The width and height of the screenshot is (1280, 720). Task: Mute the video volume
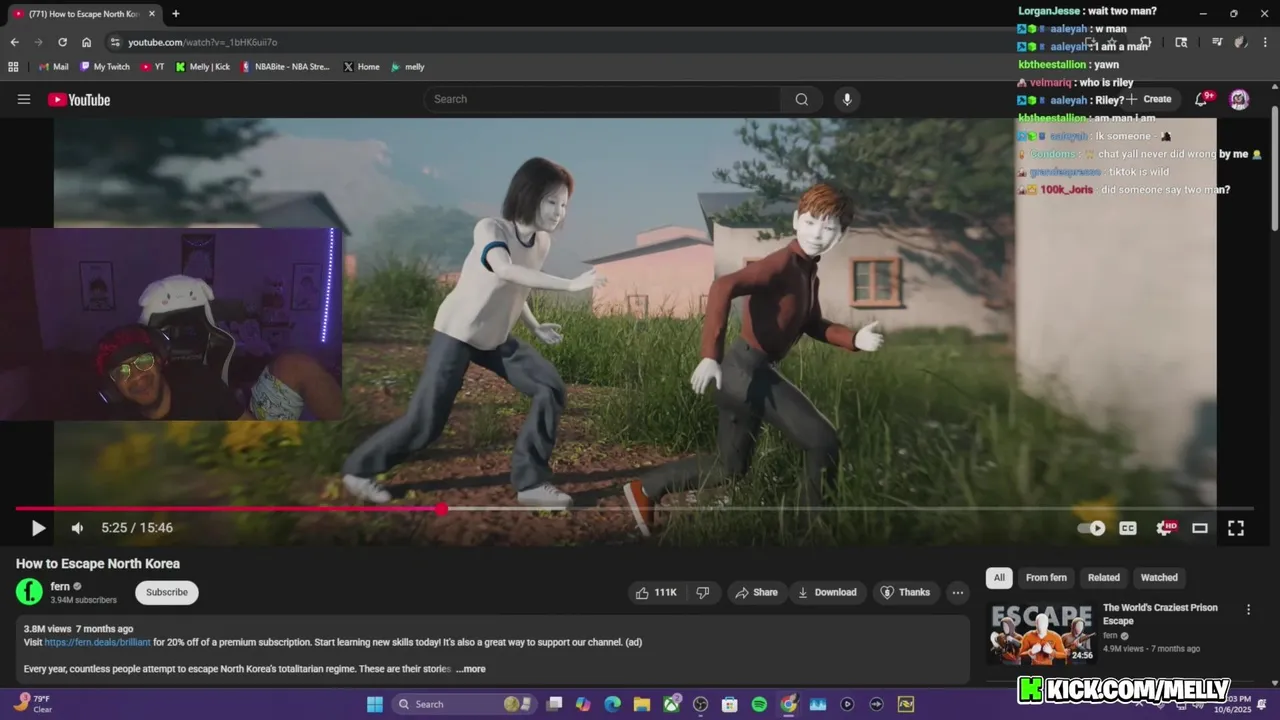(77, 528)
